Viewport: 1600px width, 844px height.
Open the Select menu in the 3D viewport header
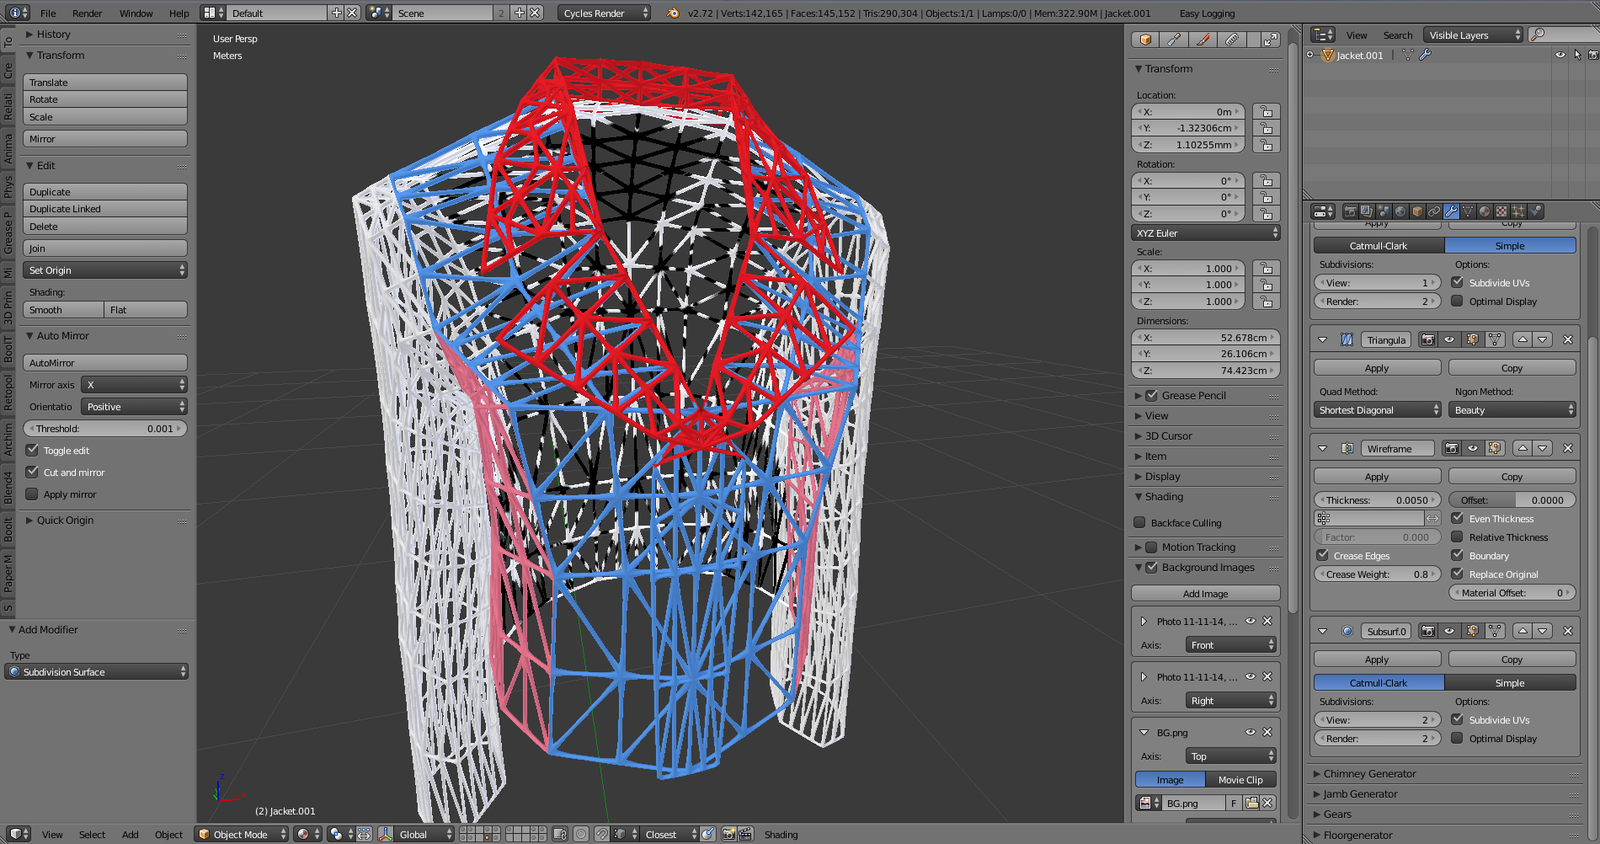pyautogui.click(x=92, y=834)
